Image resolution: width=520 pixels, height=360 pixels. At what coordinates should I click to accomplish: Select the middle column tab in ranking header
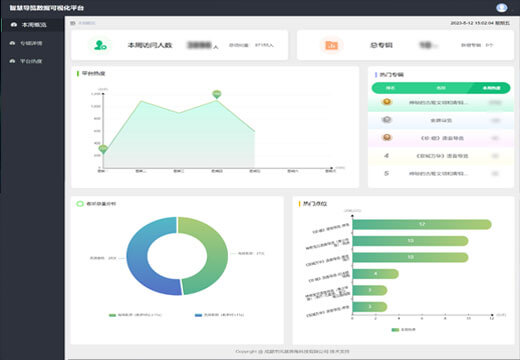441,88
